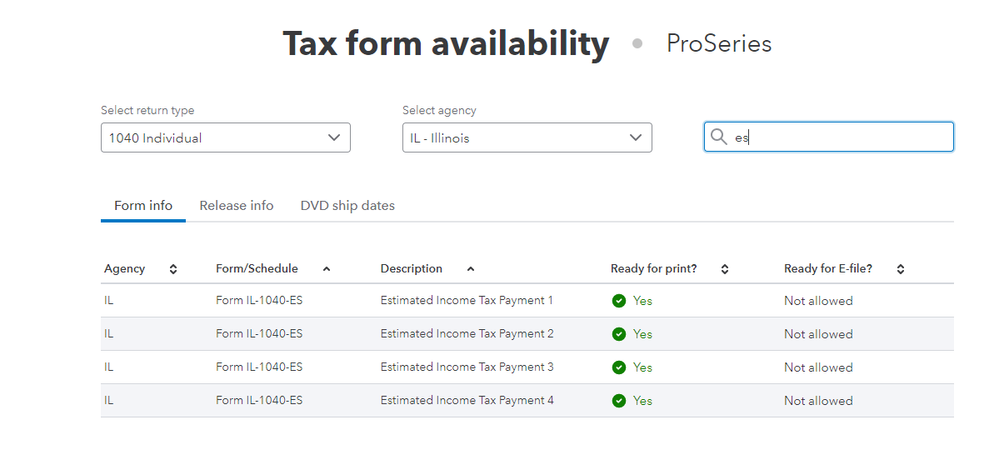Sort by Ready for E-file column
The height and width of the screenshot is (460, 999).
(900, 269)
